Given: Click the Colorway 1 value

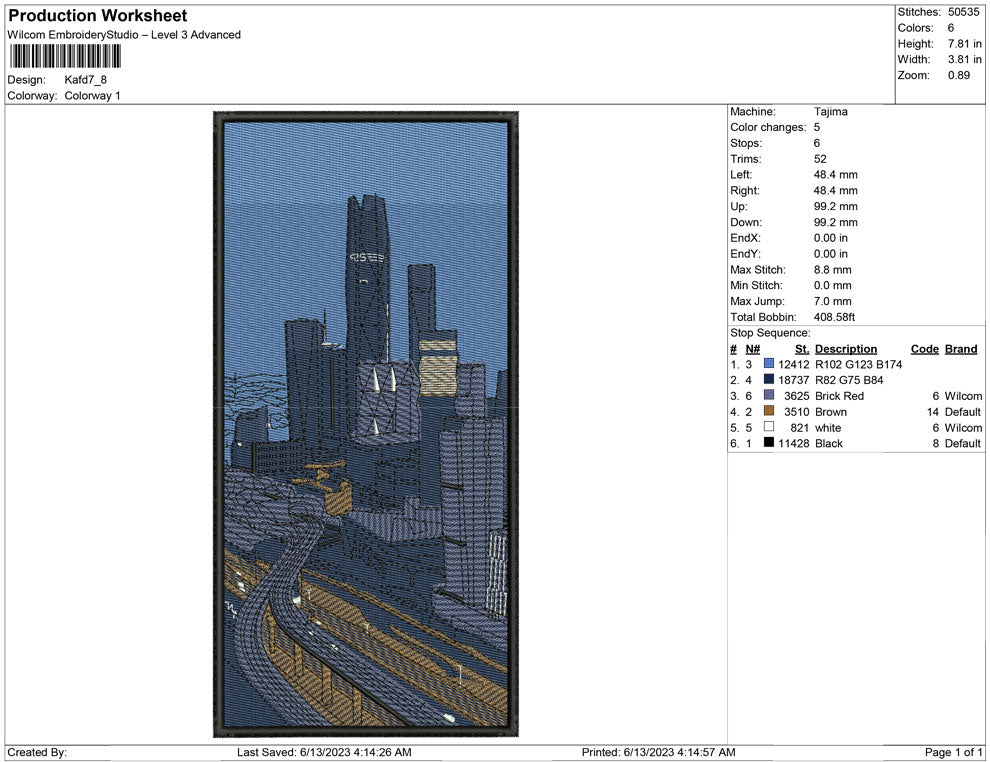Looking at the screenshot, I should (92, 96).
